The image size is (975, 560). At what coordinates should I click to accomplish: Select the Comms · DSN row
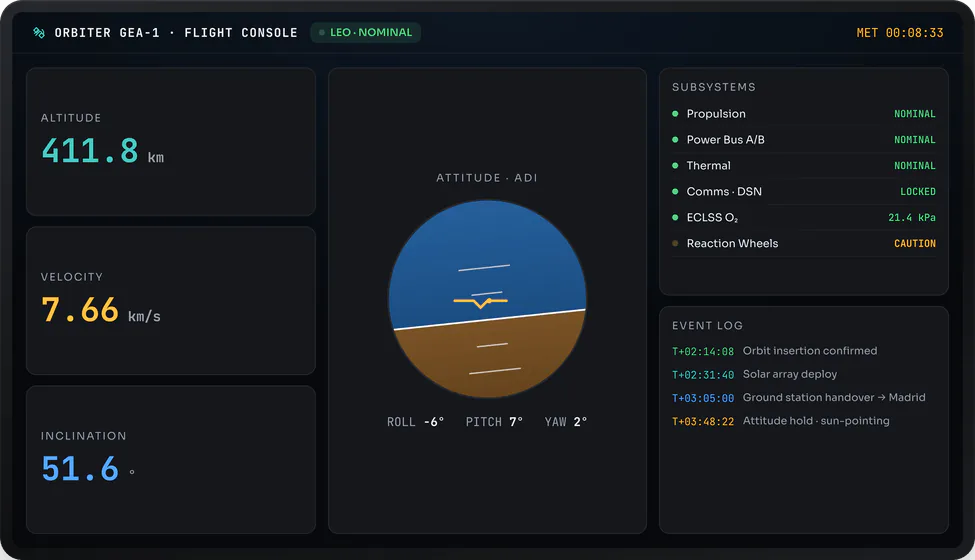[803, 191]
